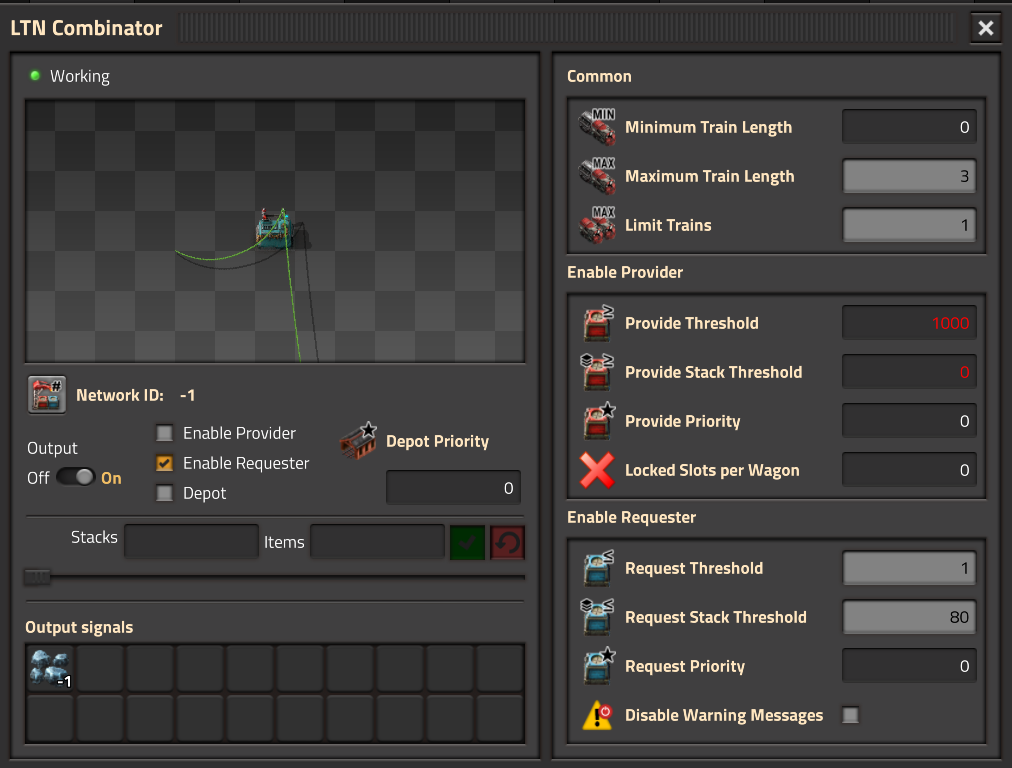Click the Request Priority icon
This screenshot has height=768, width=1012.
(597, 666)
